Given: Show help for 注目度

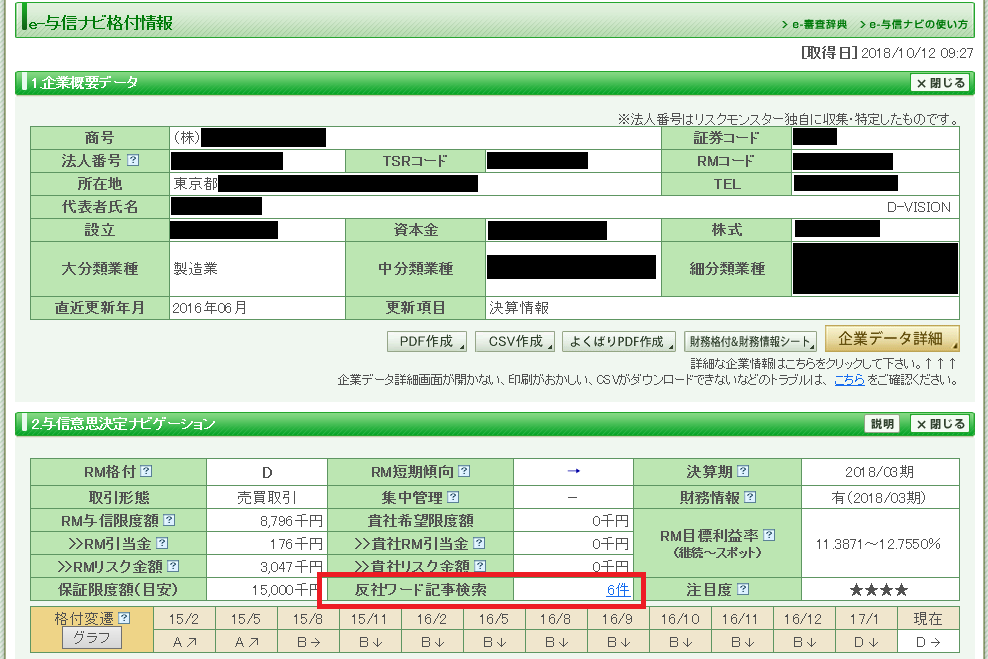Looking at the screenshot, I should 743,589.
